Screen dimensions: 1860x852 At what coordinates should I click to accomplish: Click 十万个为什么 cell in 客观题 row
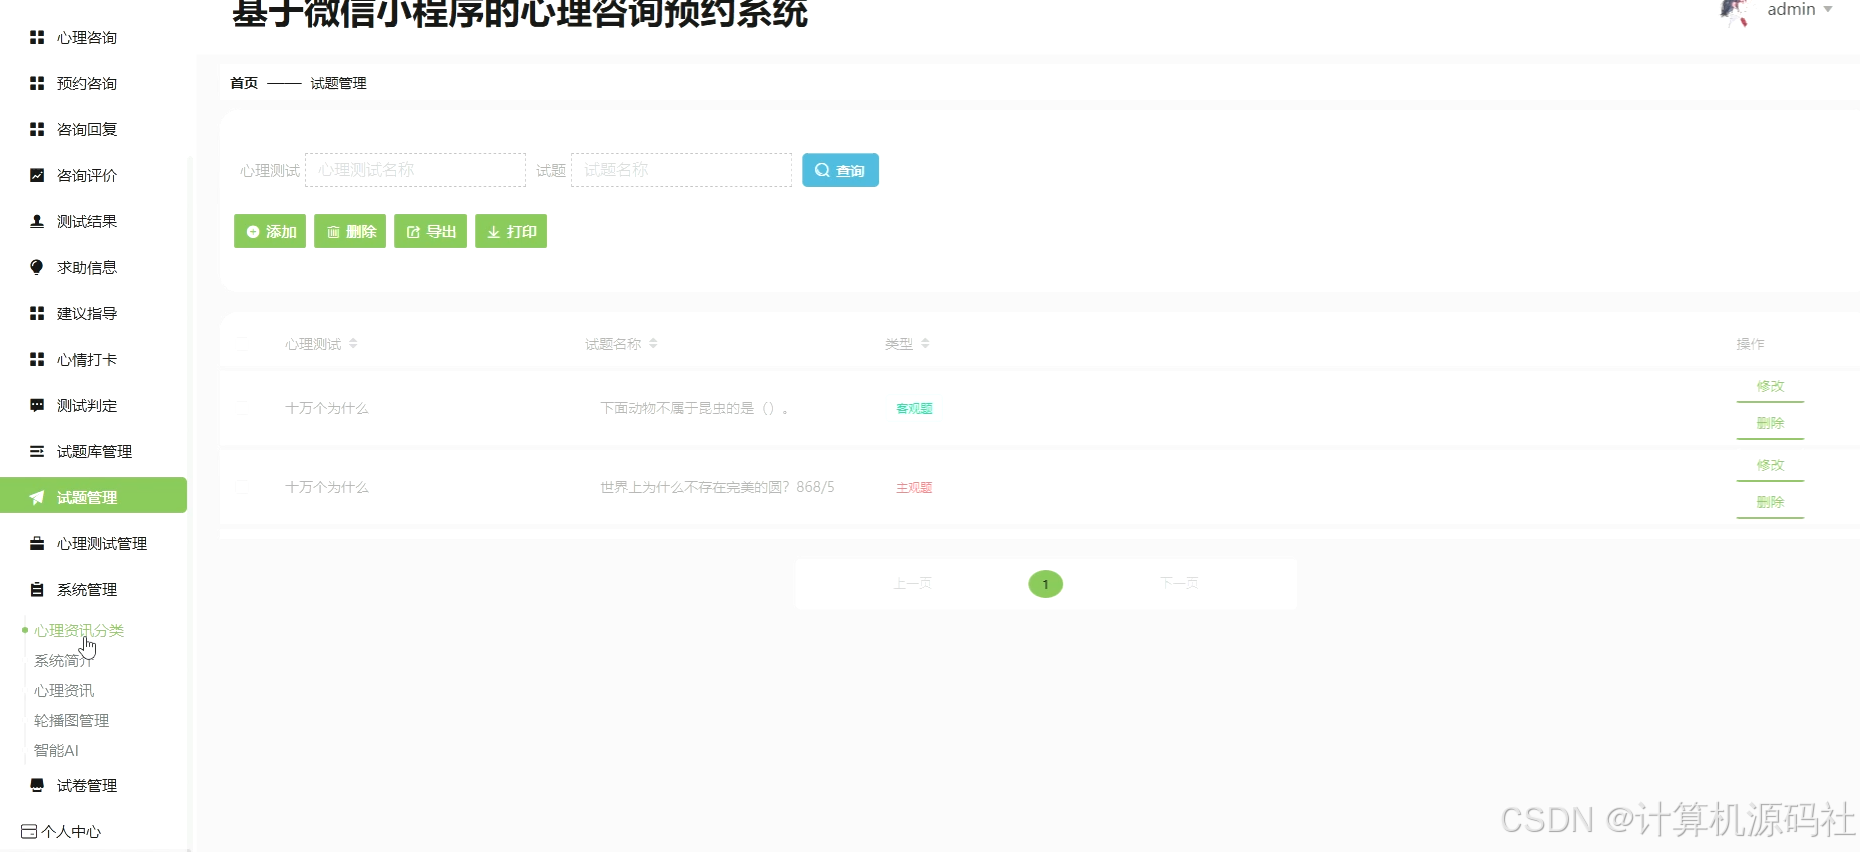pyautogui.click(x=327, y=408)
